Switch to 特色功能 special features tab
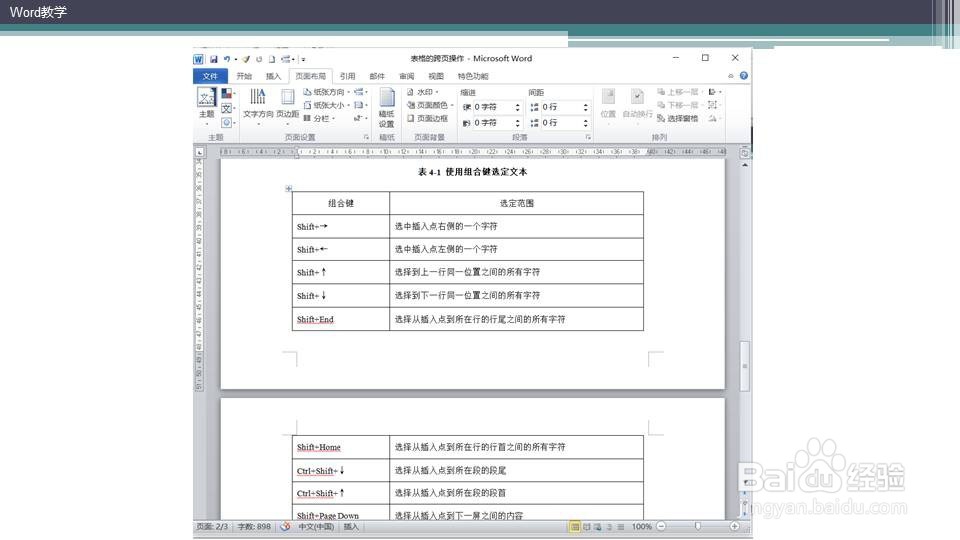The height and width of the screenshot is (540, 960). pos(473,76)
